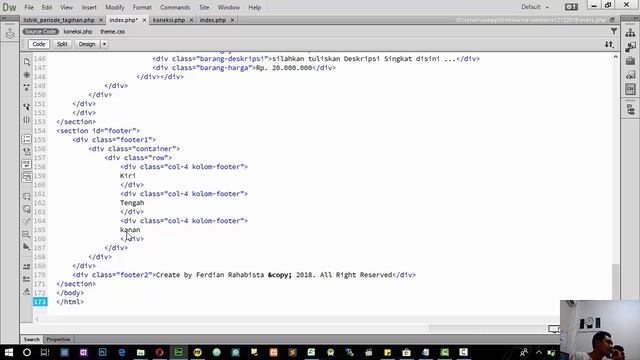Open the Snippets panel icon in right dock
This screenshot has height=360, width=640.
pyautogui.click(x=630, y=75)
